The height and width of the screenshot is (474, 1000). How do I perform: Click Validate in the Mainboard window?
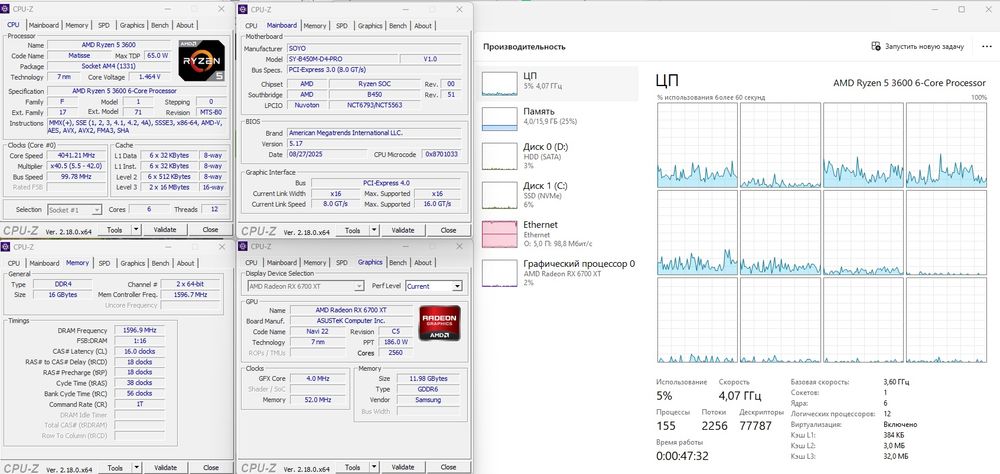tap(402, 230)
